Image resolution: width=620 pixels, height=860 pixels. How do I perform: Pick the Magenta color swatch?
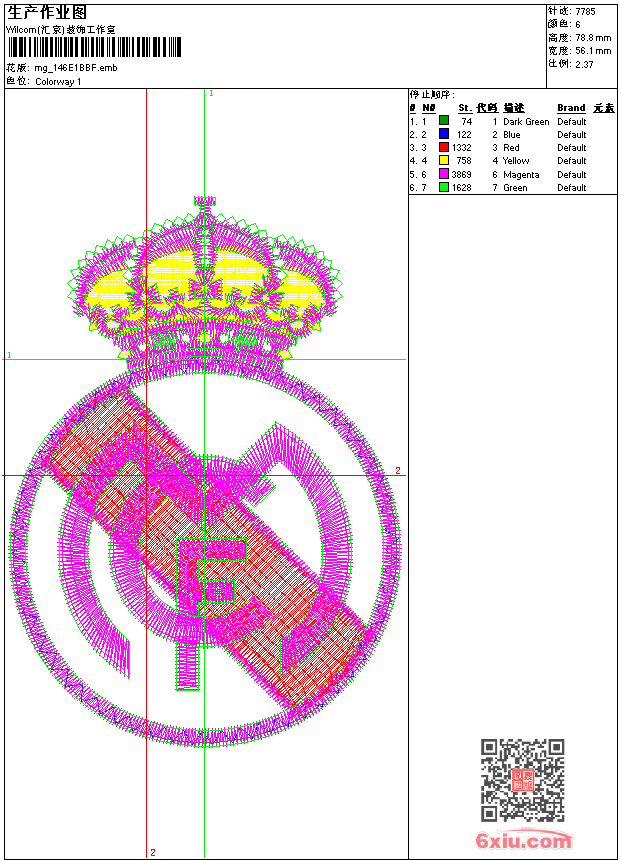point(444,174)
